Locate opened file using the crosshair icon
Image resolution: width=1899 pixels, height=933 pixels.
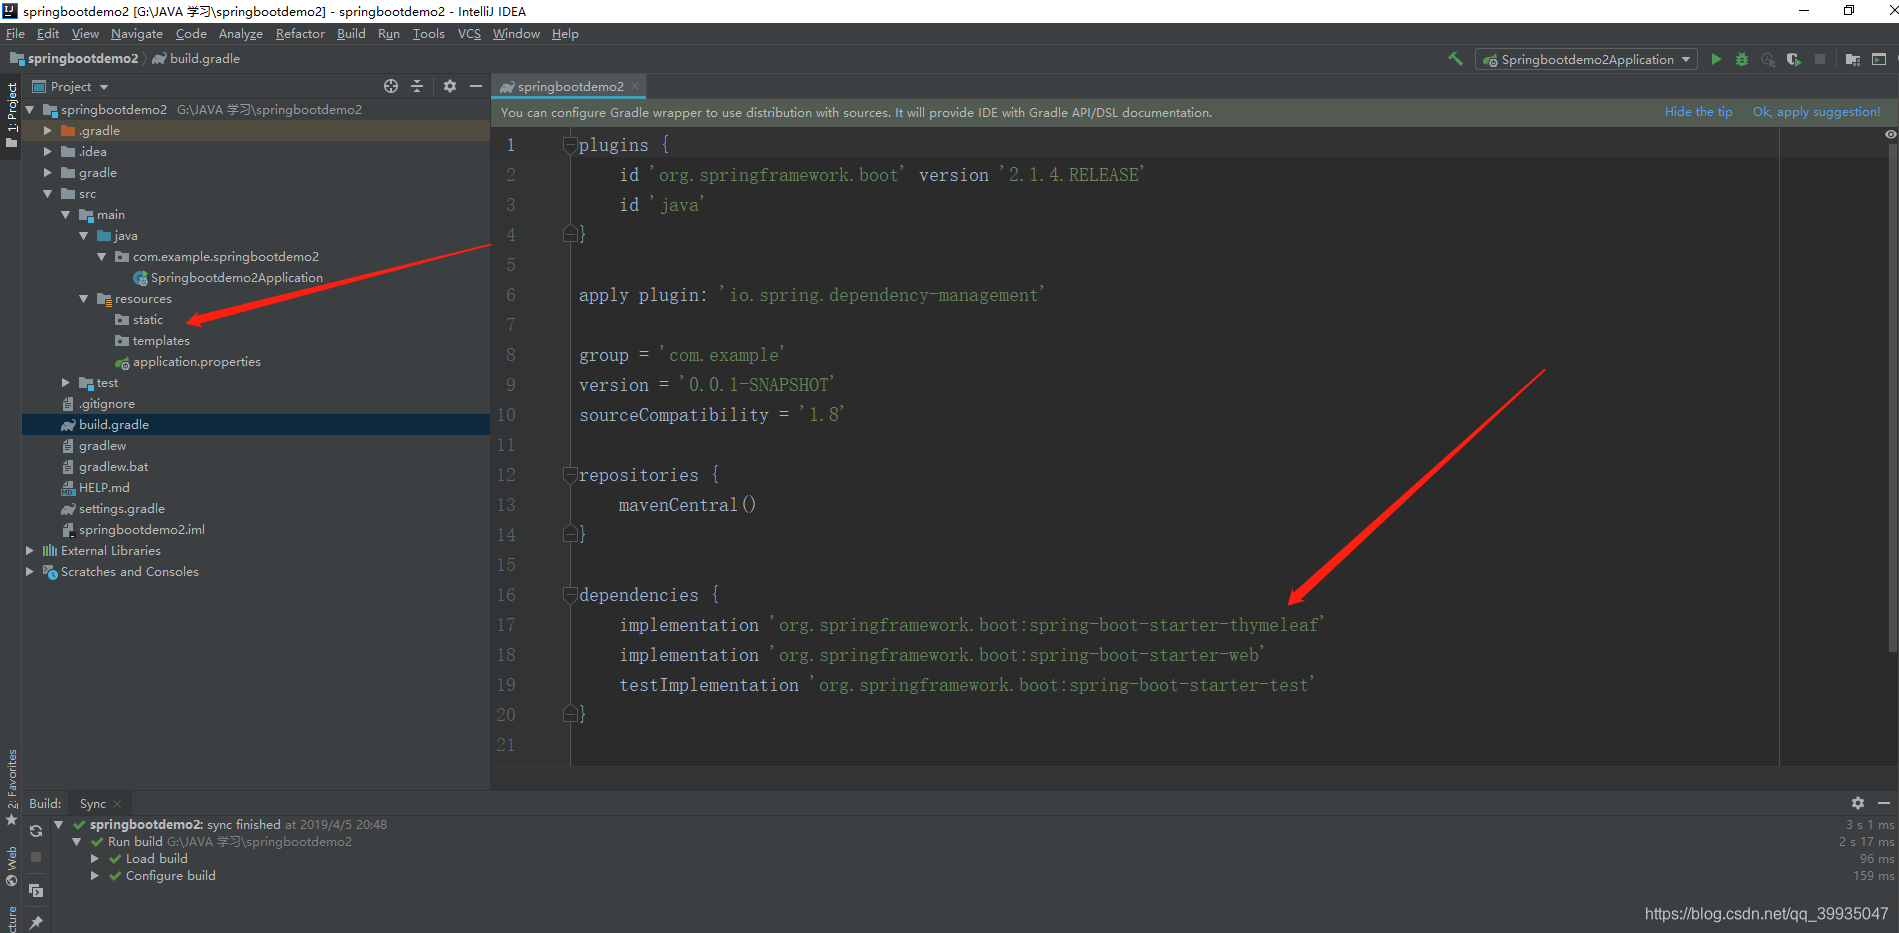click(391, 86)
